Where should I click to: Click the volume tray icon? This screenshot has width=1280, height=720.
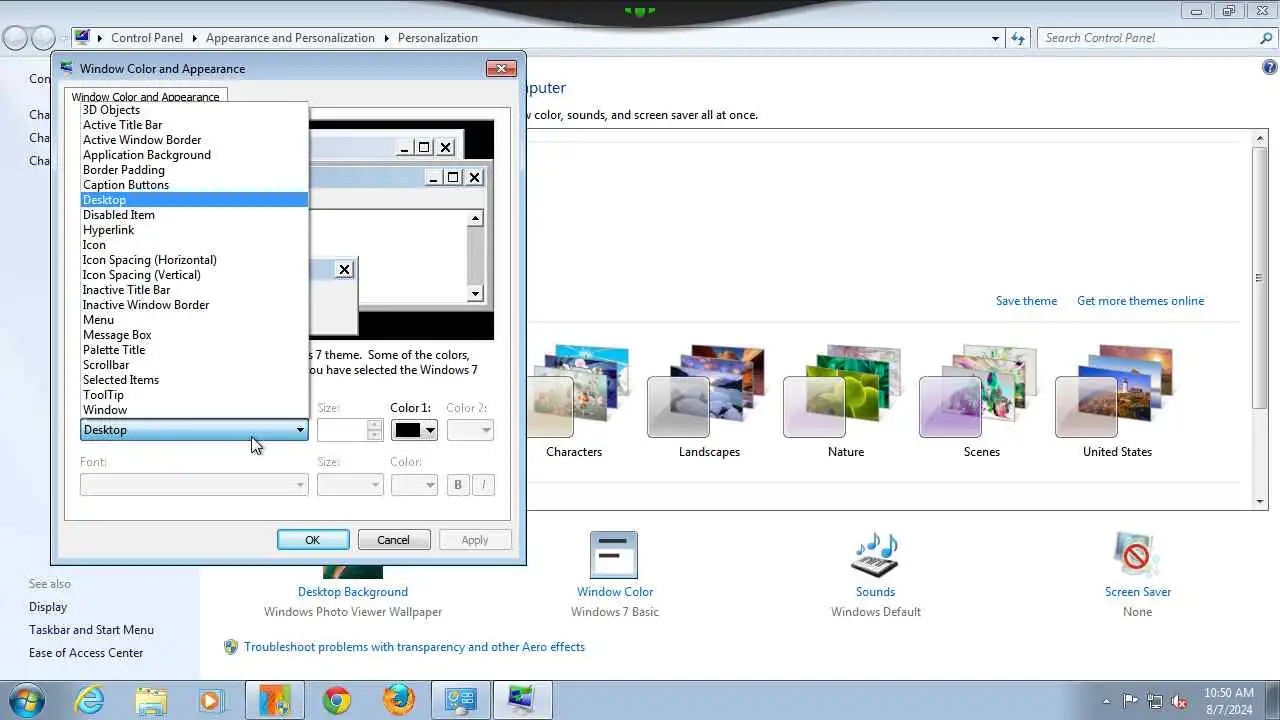(x=1180, y=701)
